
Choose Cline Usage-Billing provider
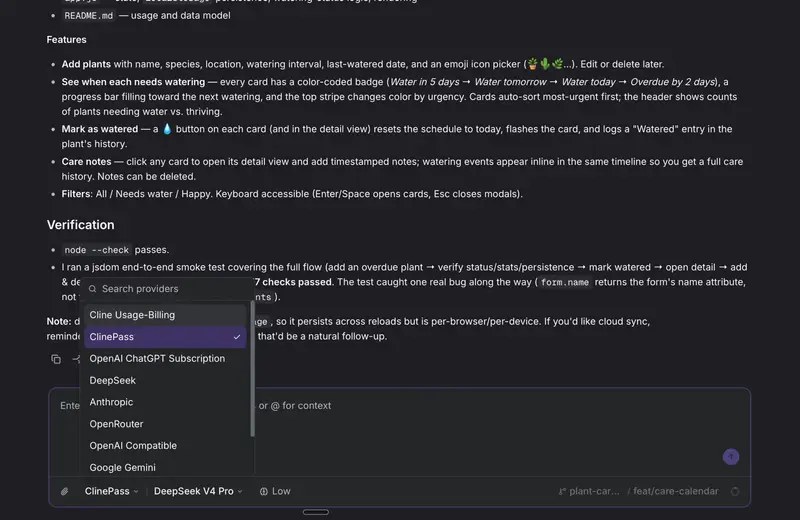(165, 315)
